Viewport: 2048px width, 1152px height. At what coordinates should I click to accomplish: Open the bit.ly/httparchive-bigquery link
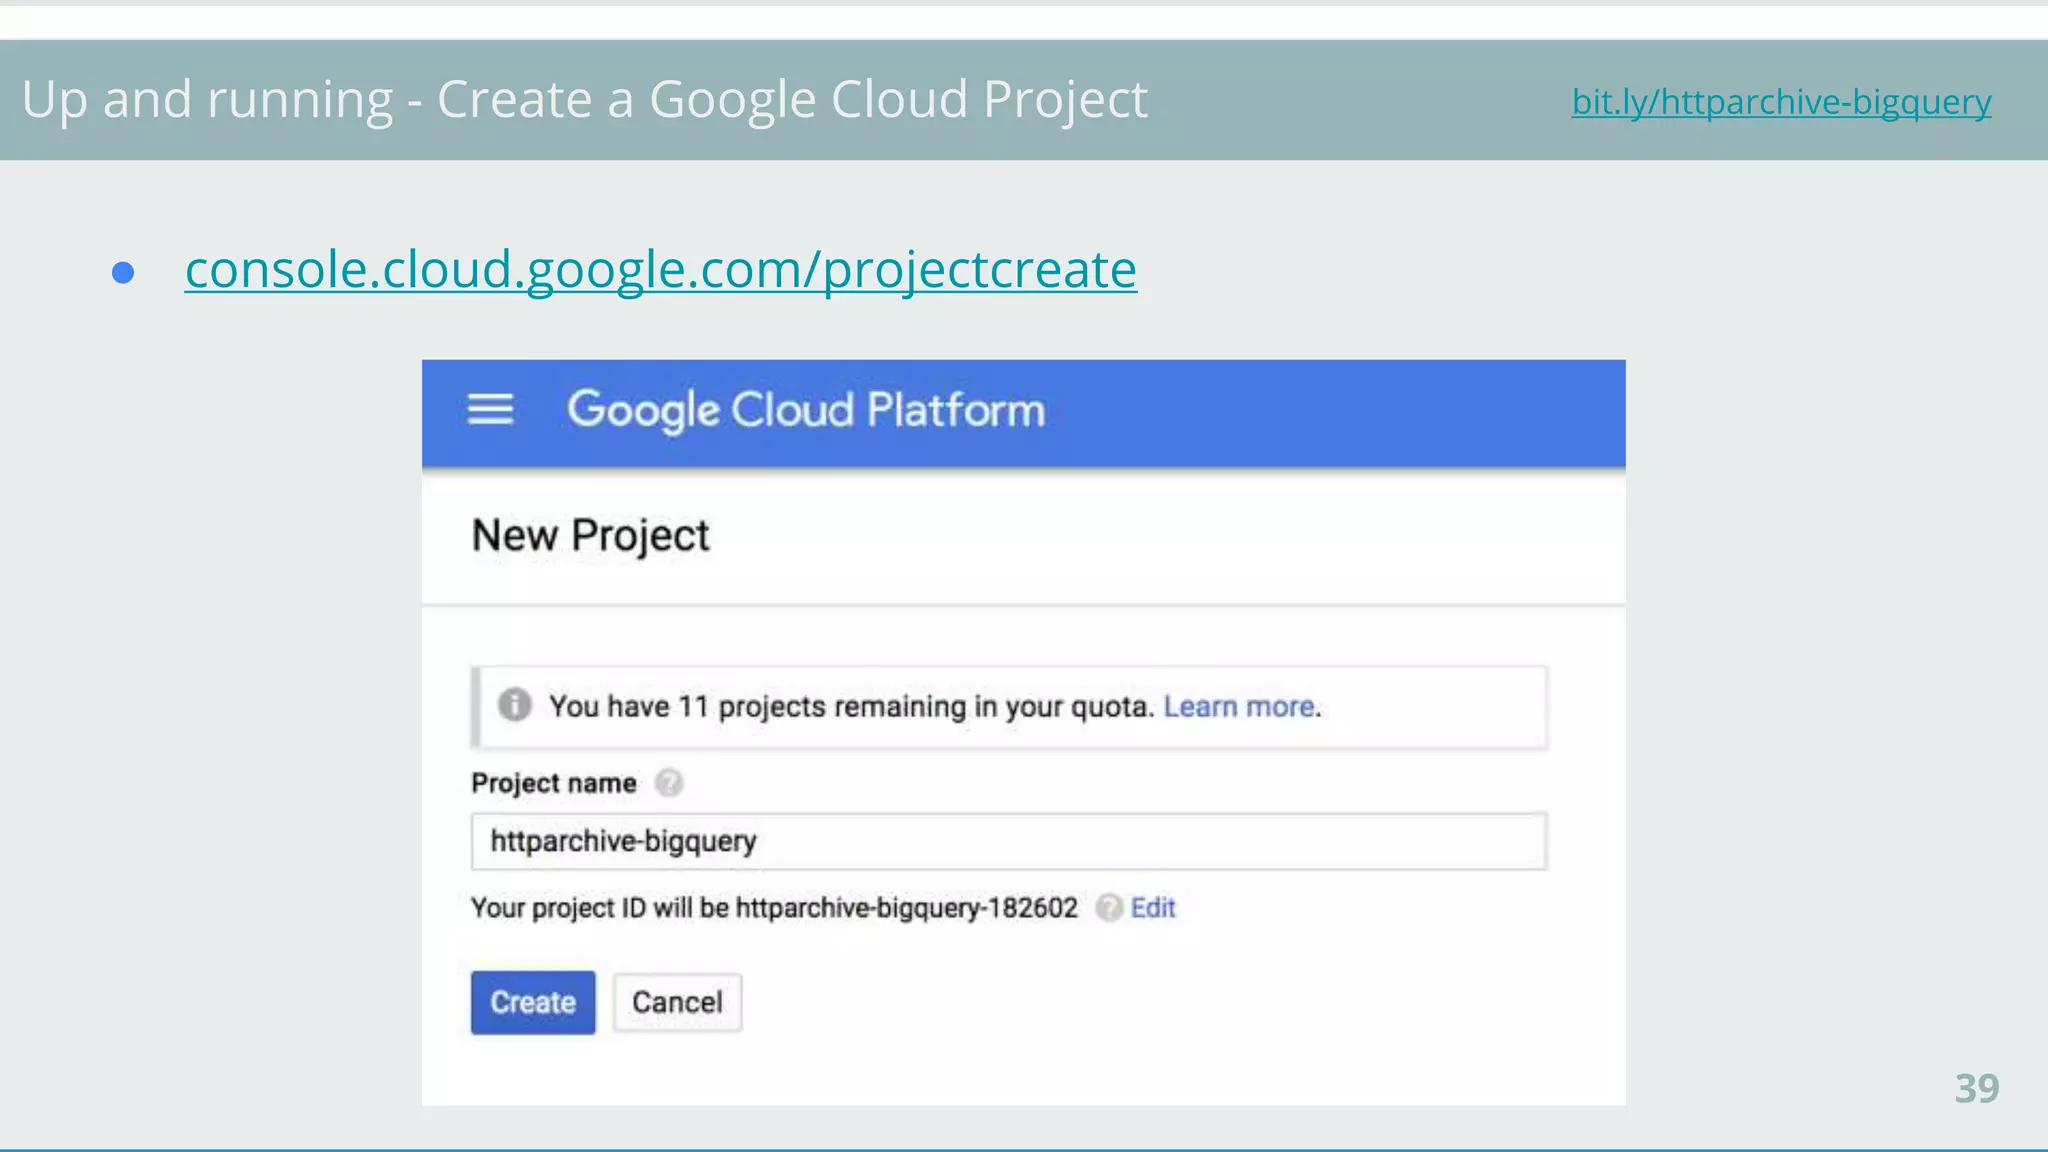point(1781,102)
